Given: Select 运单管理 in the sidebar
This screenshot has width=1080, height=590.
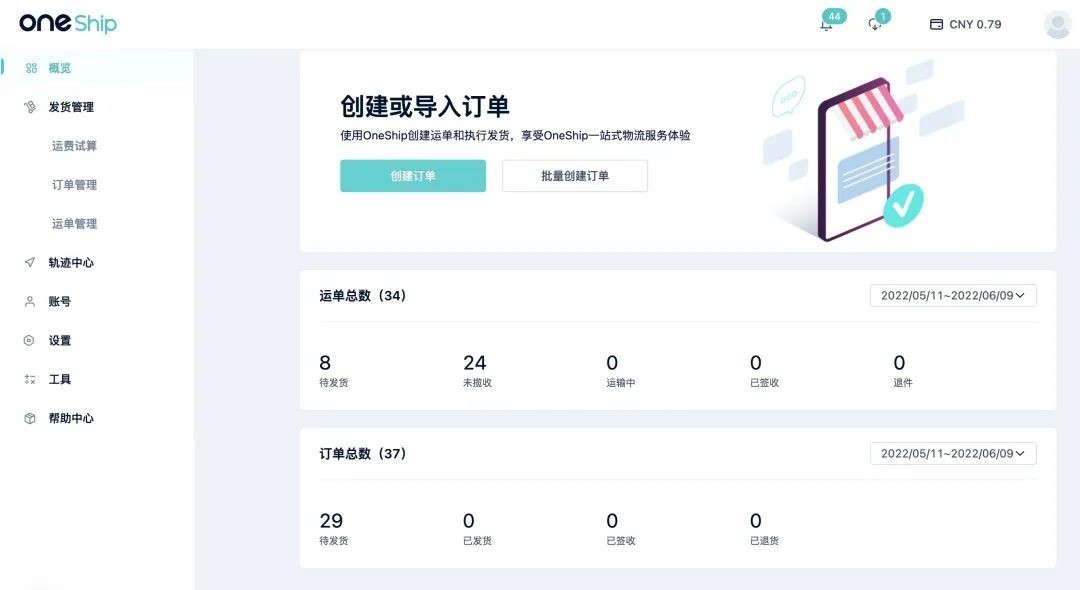Looking at the screenshot, I should point(74,224).
